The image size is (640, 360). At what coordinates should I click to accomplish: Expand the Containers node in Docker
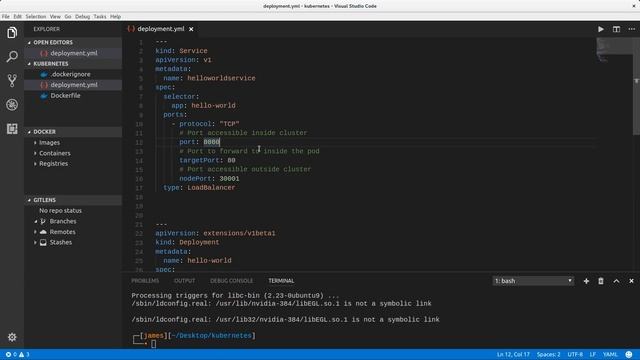(35, 153)
